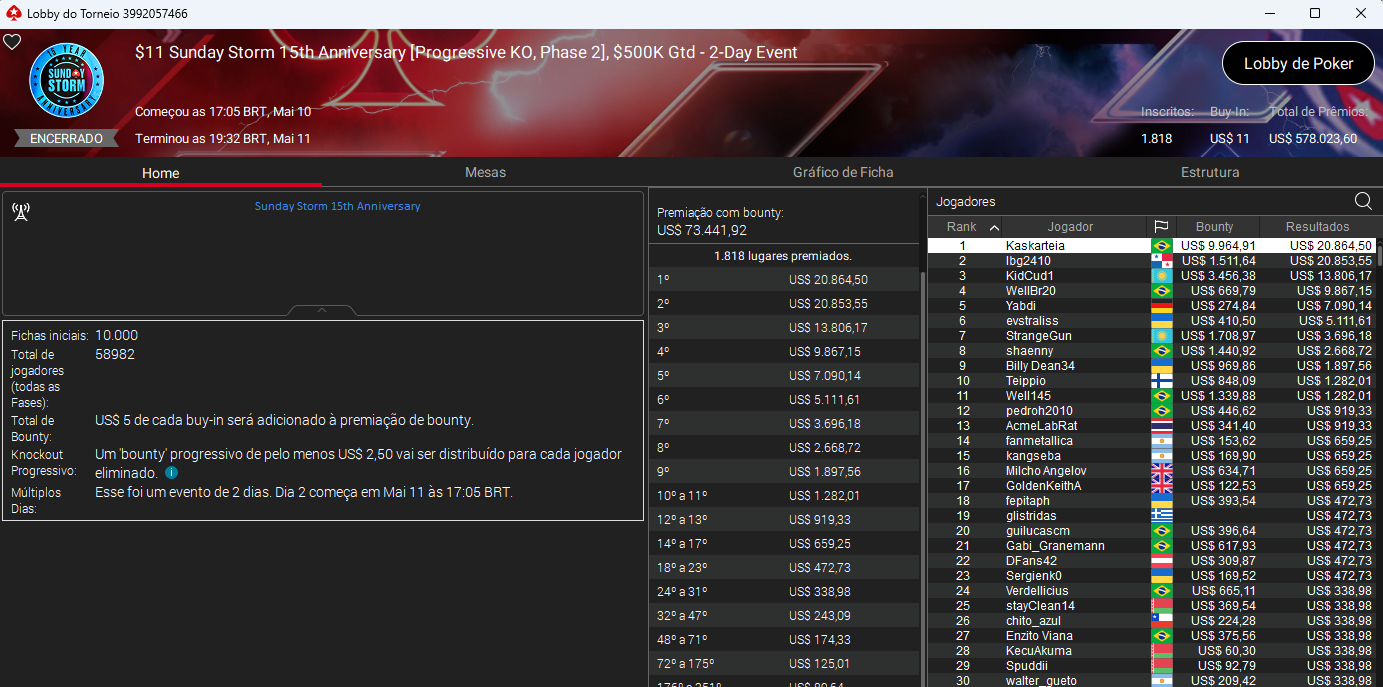Viewport: 1383px width, 687px height.
Task: Select player row Spuddii
Action: (1152, 666)
